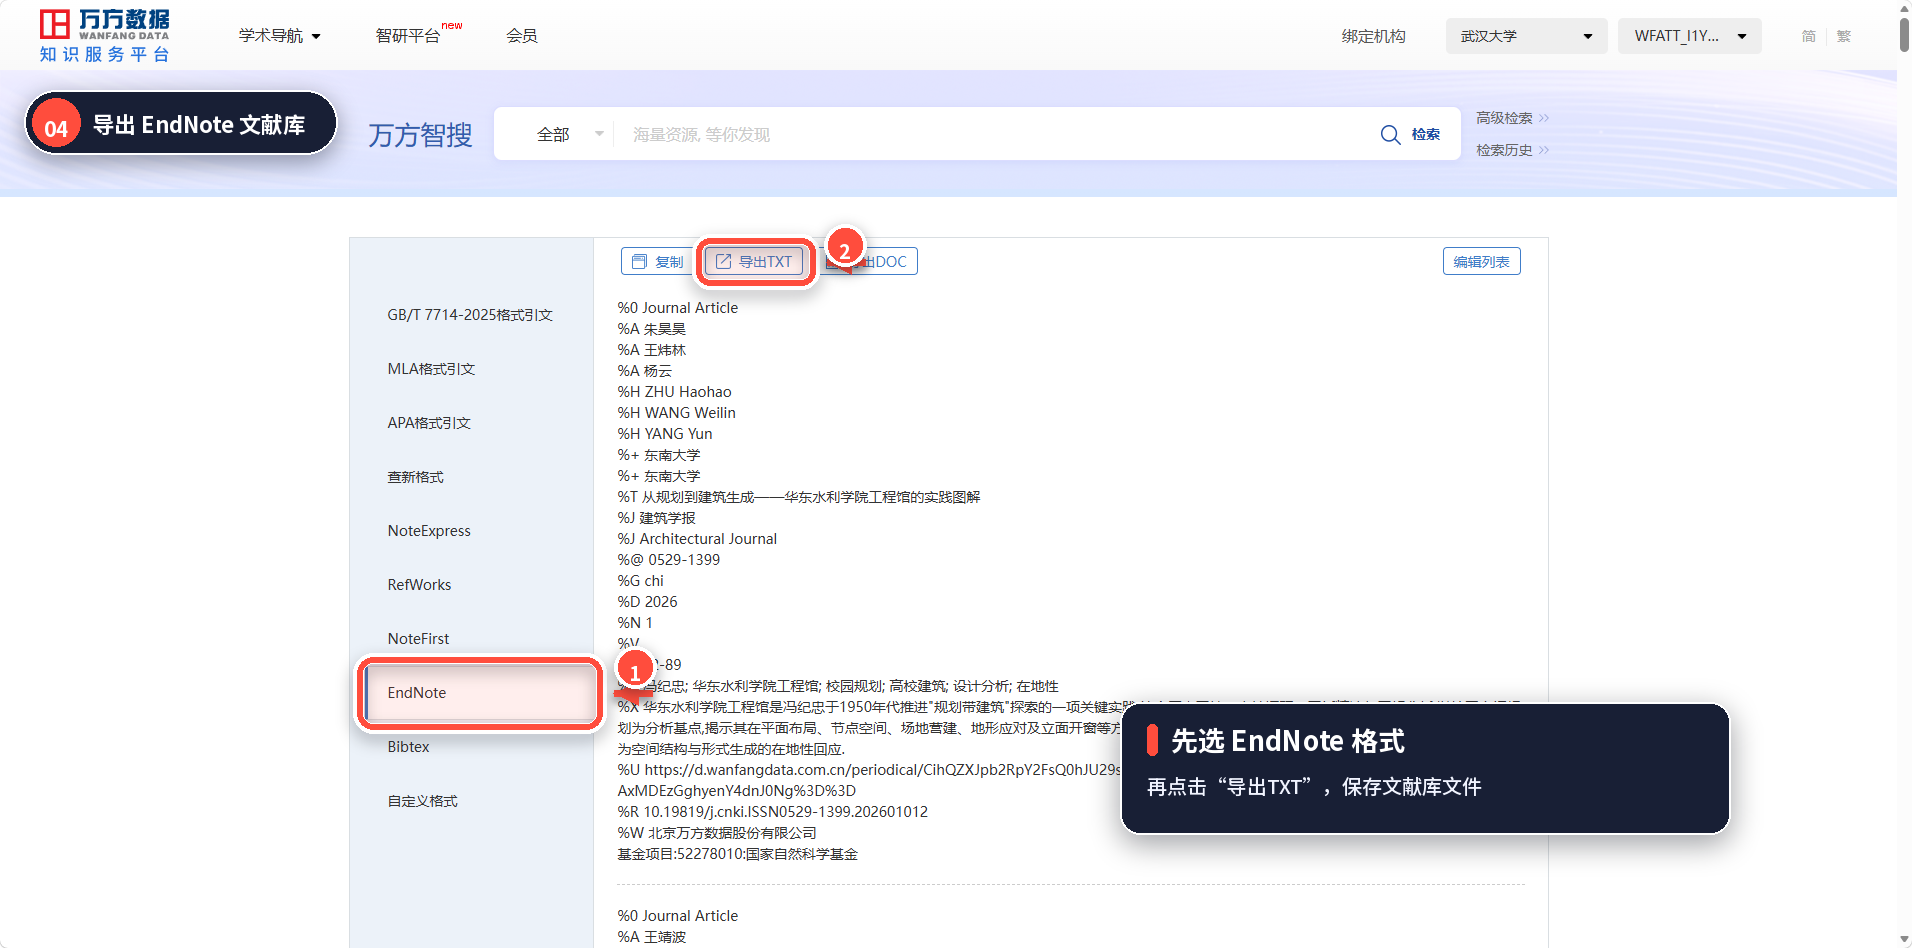
Task: Click the '%H WANG Weilin' line
Action: (x=676, y=413)
